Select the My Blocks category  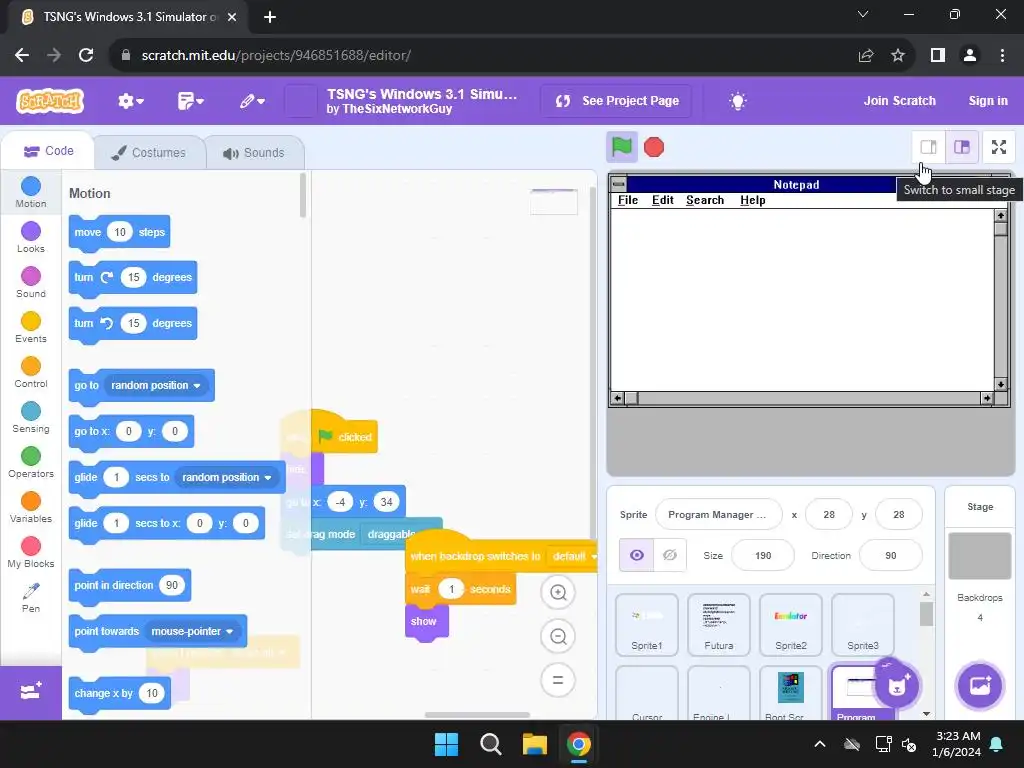31,553
